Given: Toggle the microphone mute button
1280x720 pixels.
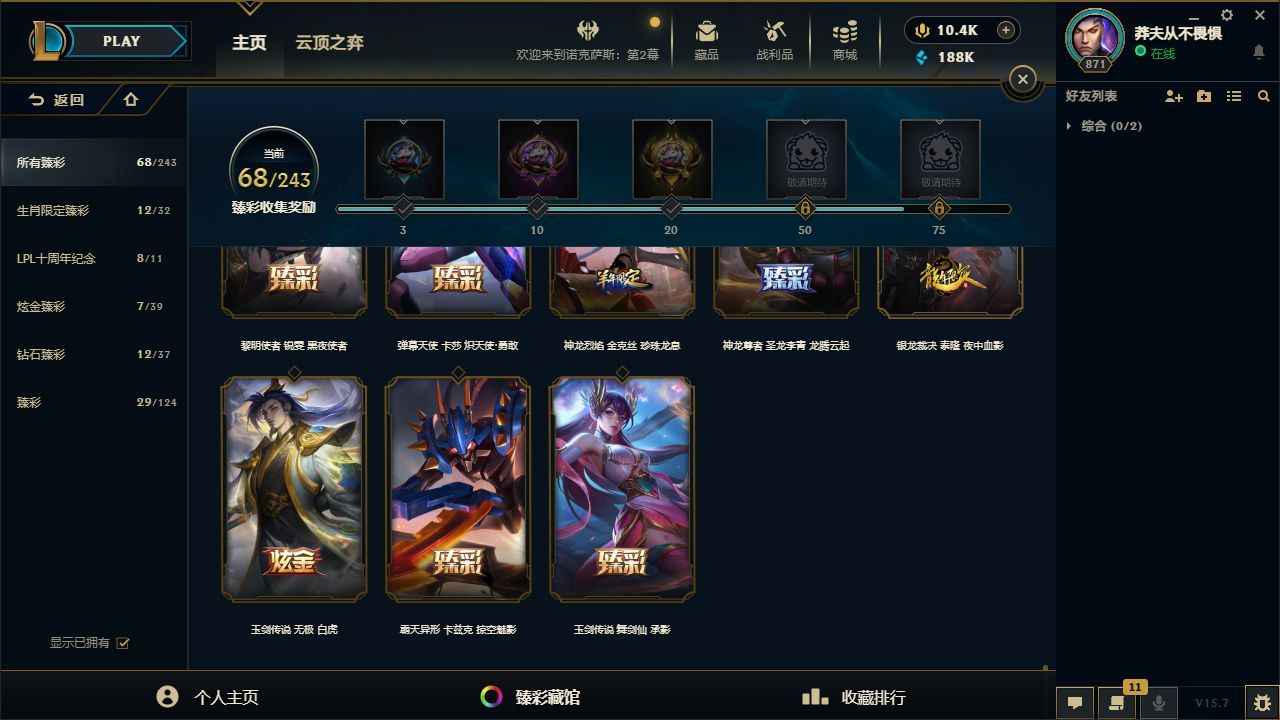Looking at the screenshot, I should [x=1159, y=702].
